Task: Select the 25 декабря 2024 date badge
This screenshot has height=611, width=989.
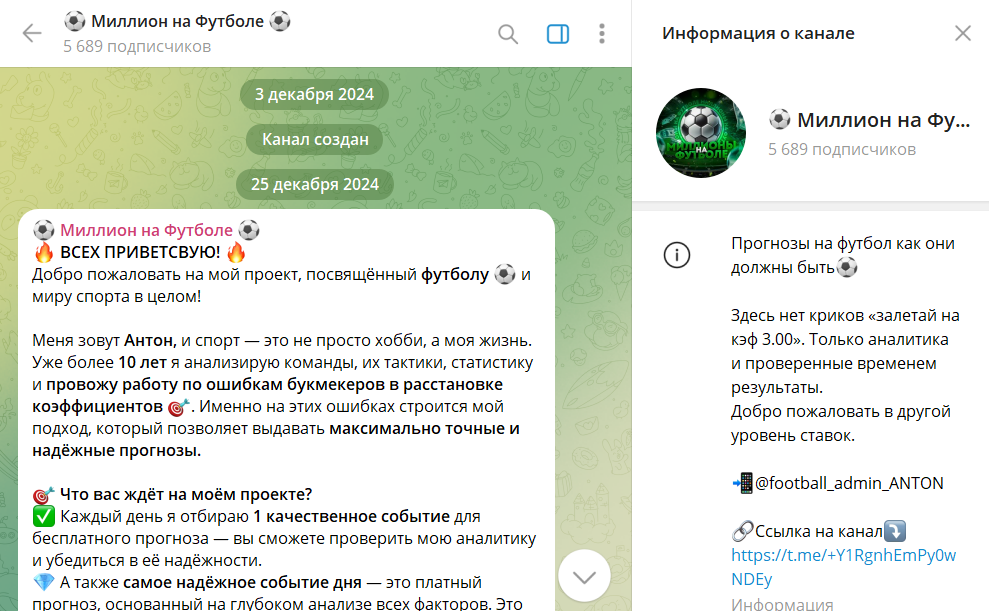Action: point(315,184)
